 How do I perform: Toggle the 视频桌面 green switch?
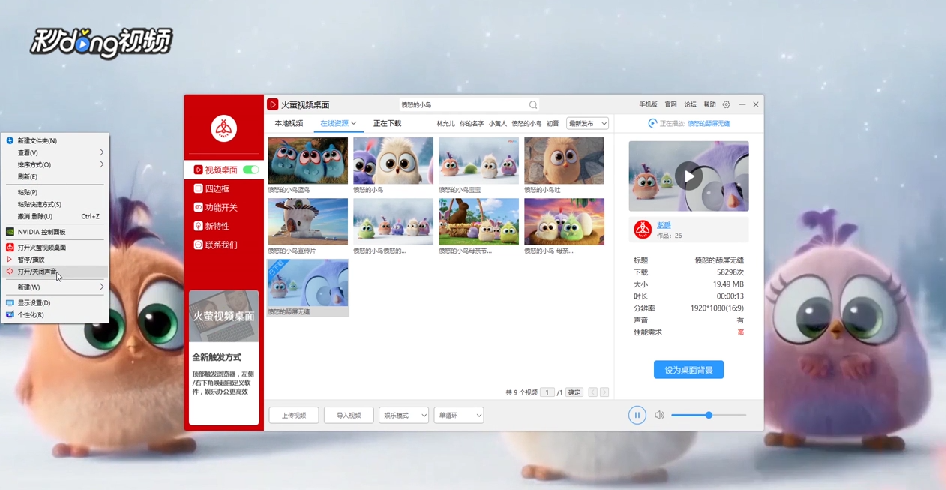tap(251, 170)
